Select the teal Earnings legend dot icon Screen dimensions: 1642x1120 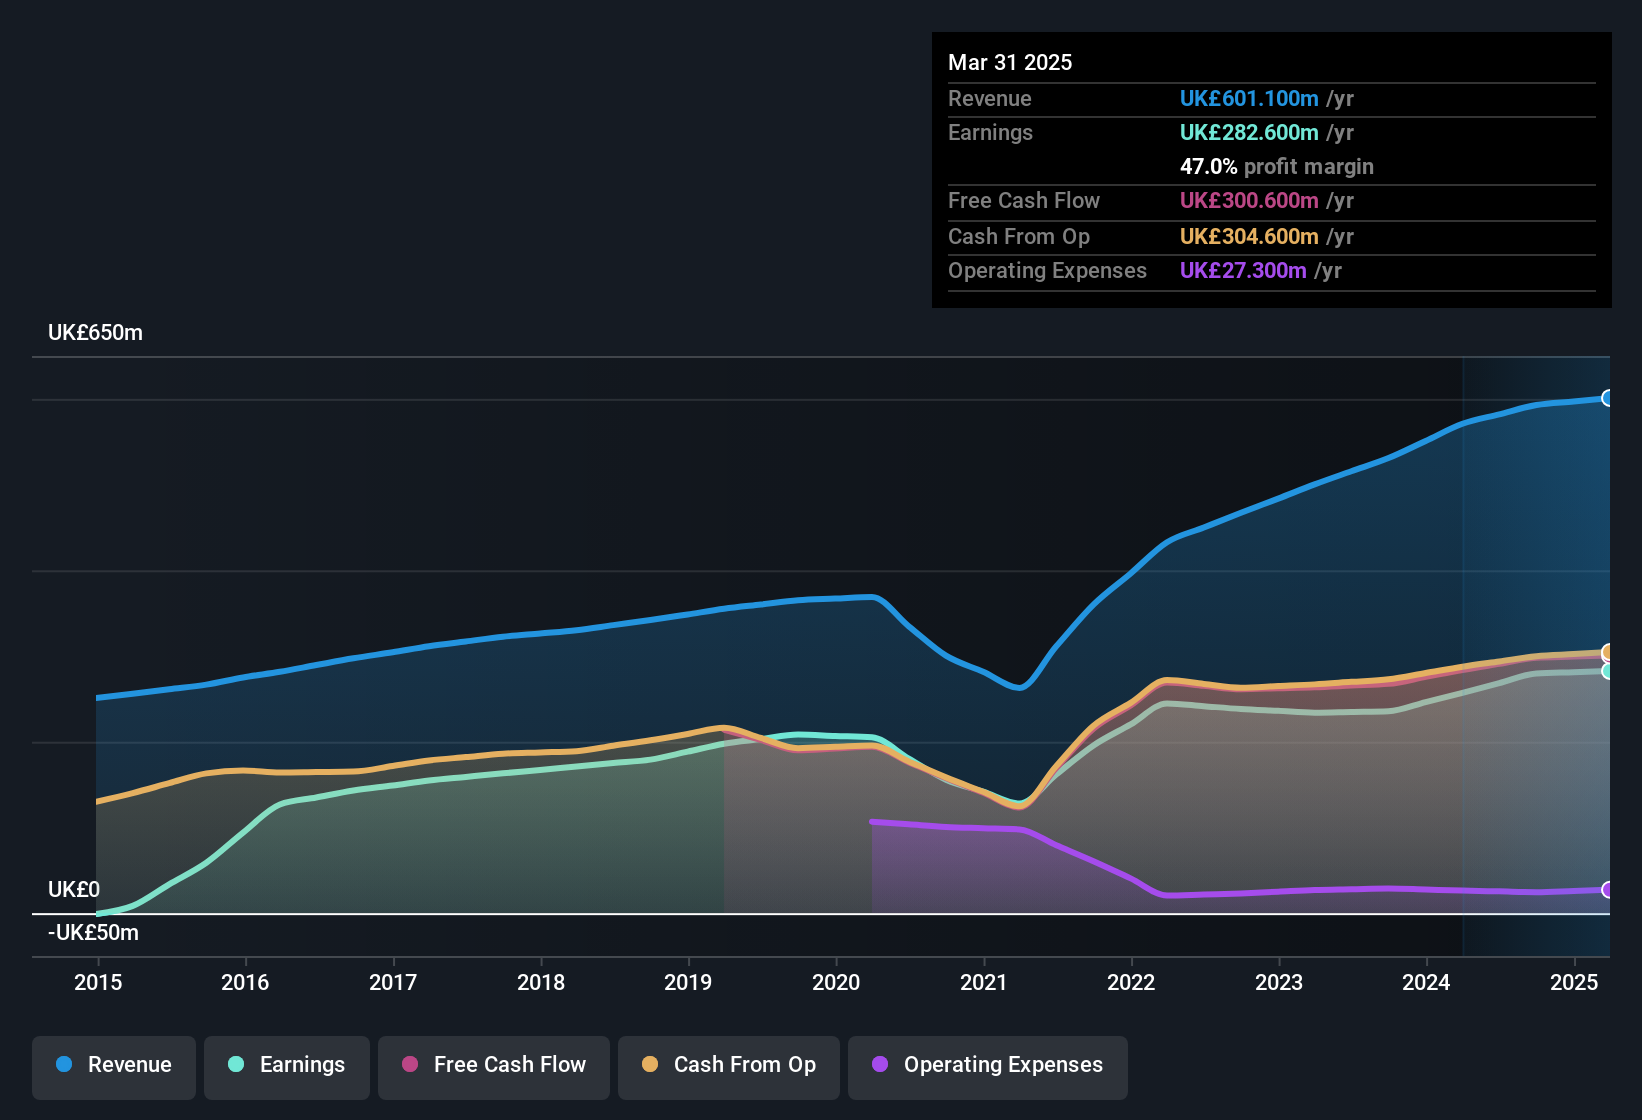(x=236, y=1065)
